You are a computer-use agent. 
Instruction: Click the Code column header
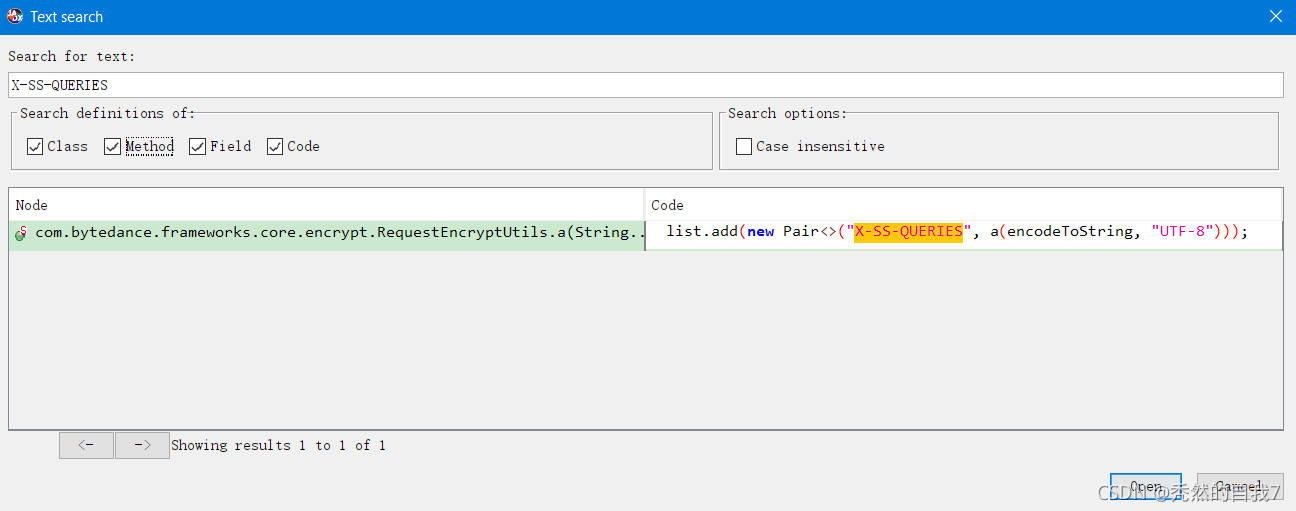964,205
